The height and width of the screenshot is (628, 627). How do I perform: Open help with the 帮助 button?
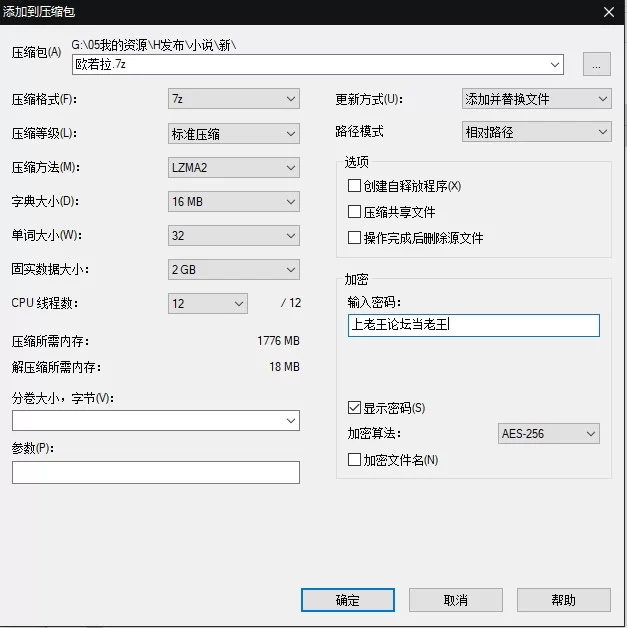pyautogui.click(x=564, y=600)
